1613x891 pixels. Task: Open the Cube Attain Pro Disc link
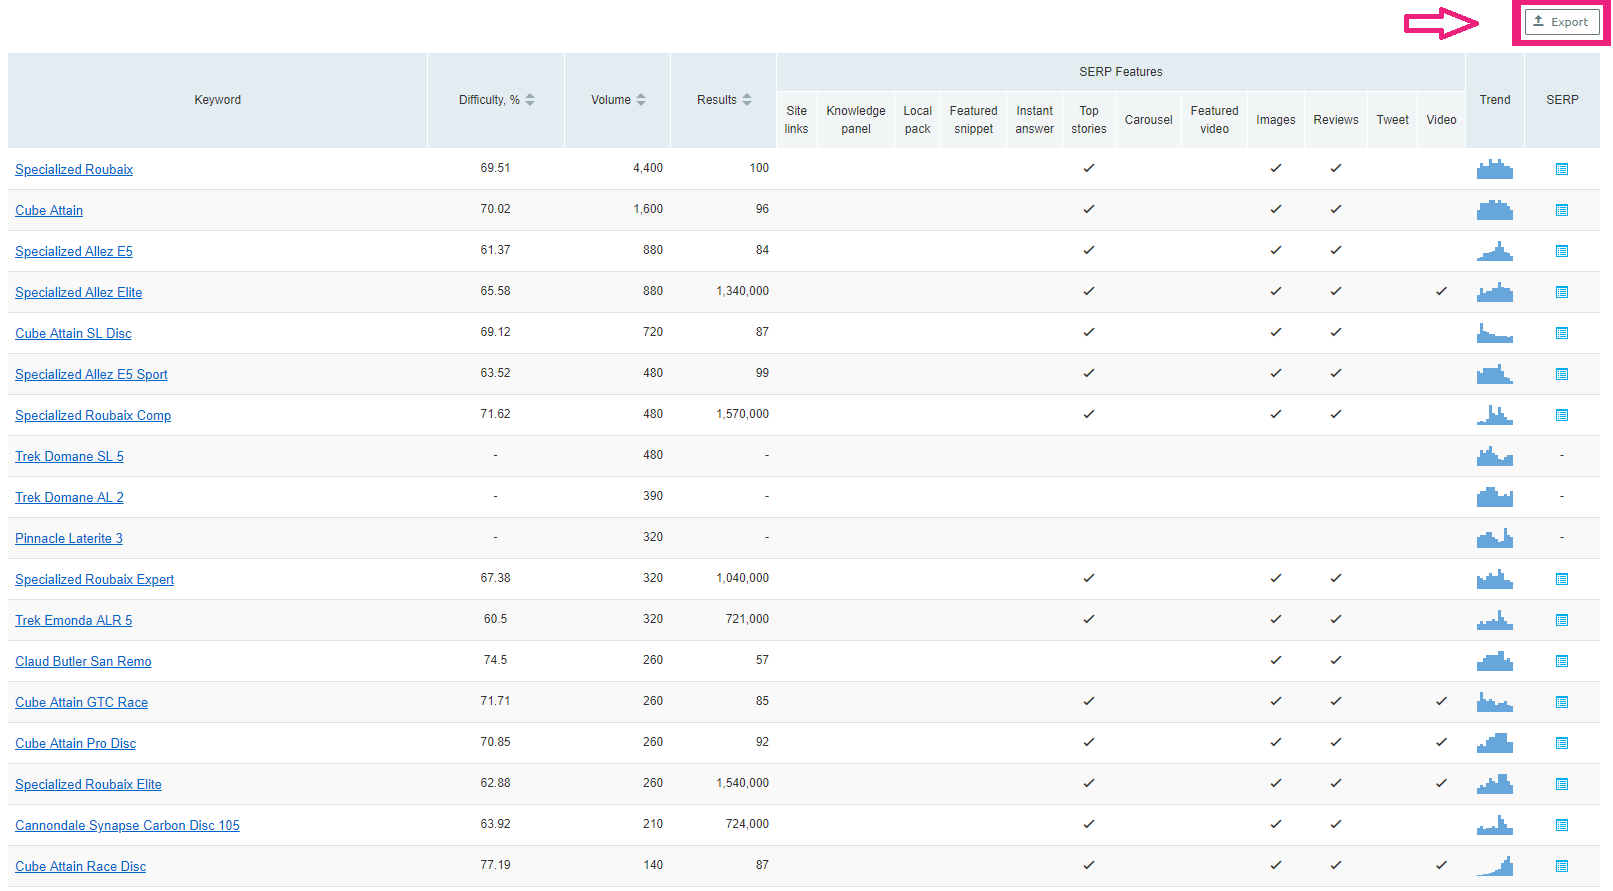click(75, 744)
